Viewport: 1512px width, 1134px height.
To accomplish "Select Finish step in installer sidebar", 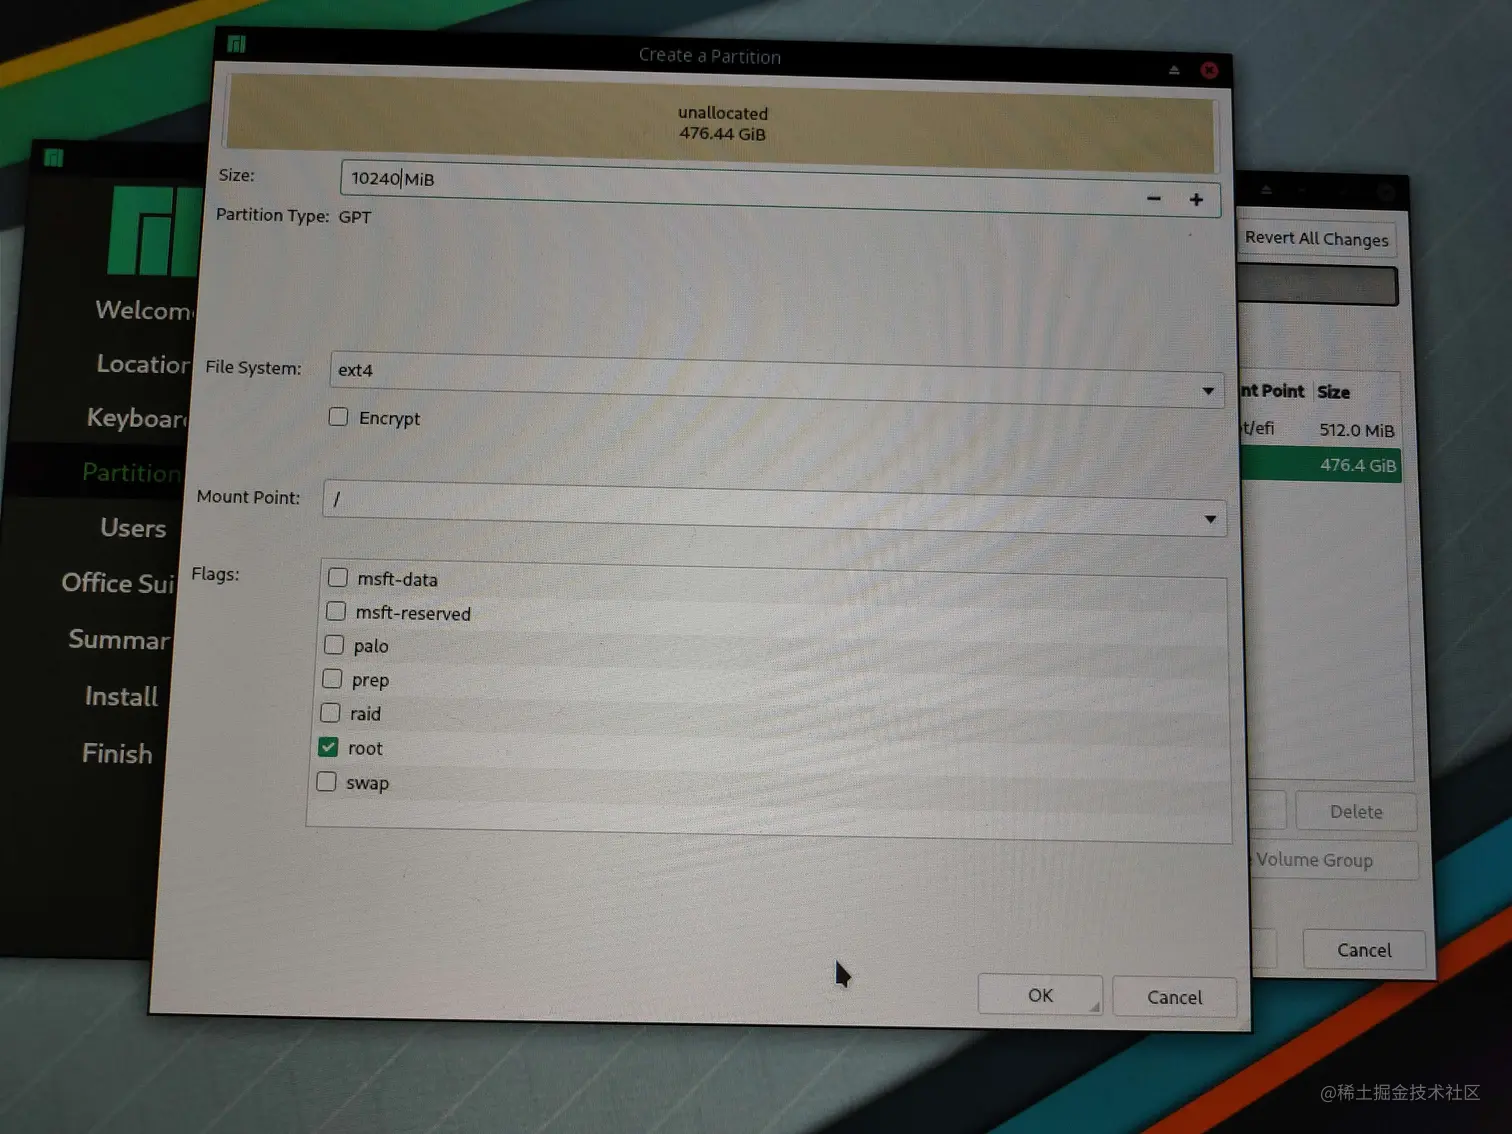I will pos(117,753).
